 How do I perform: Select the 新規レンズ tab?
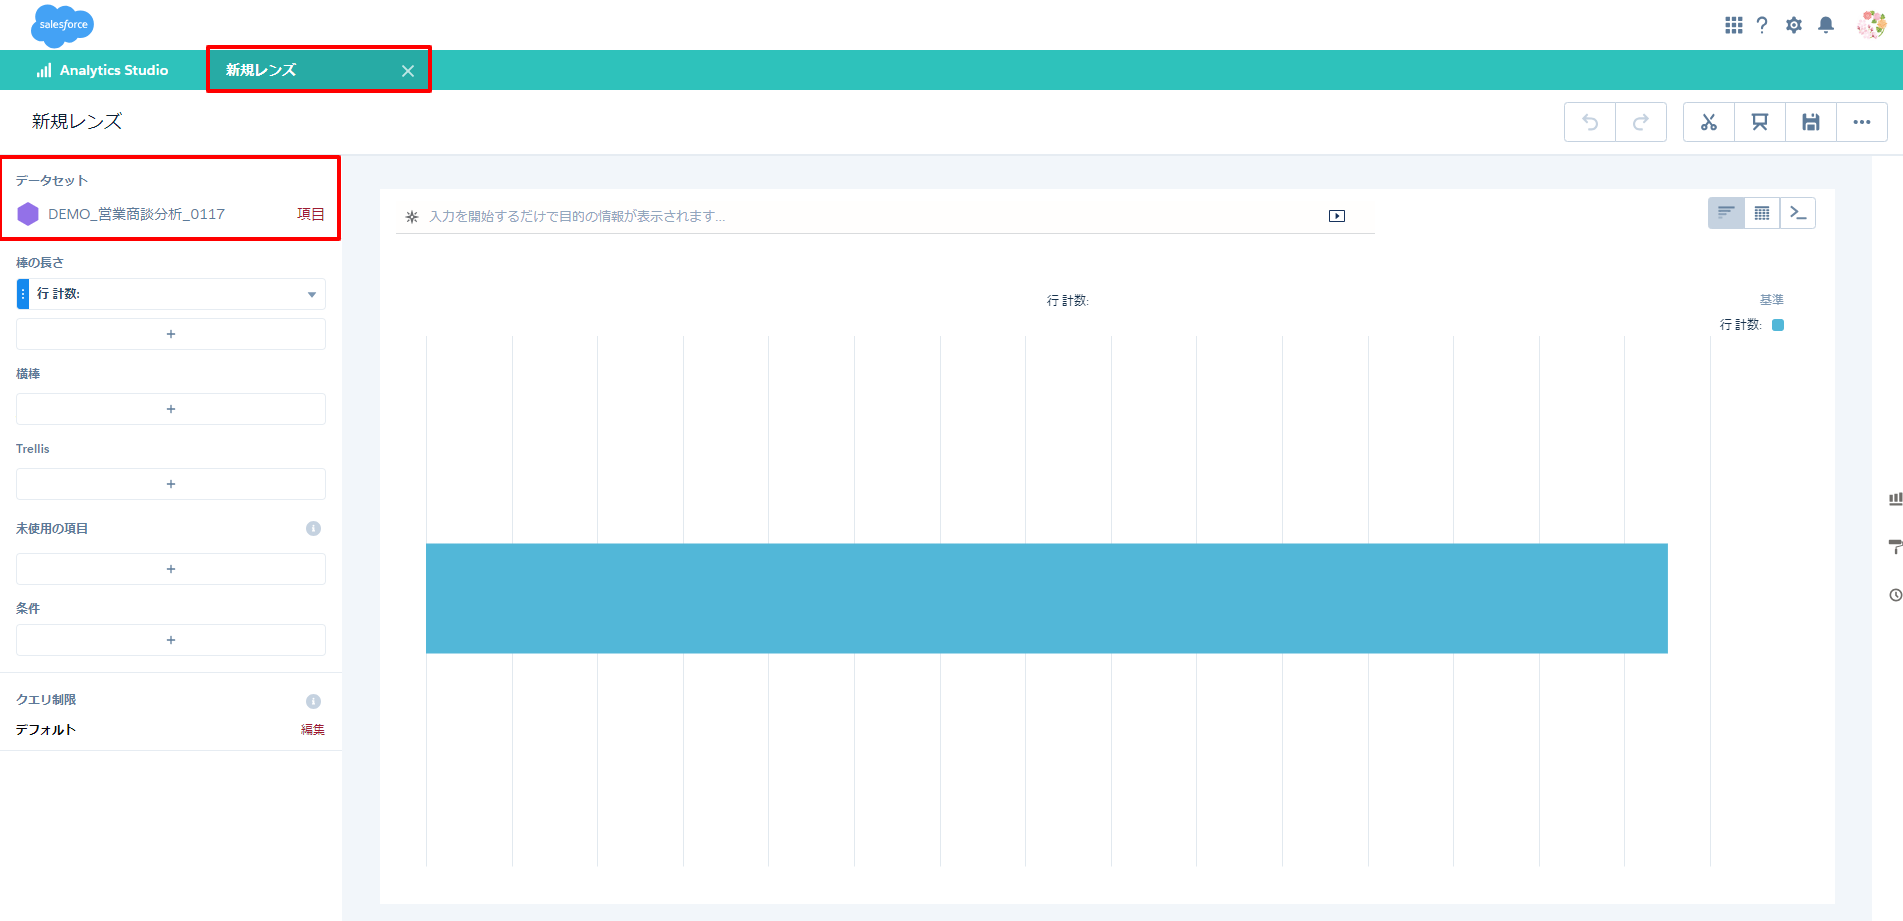(x=262, y=70)
